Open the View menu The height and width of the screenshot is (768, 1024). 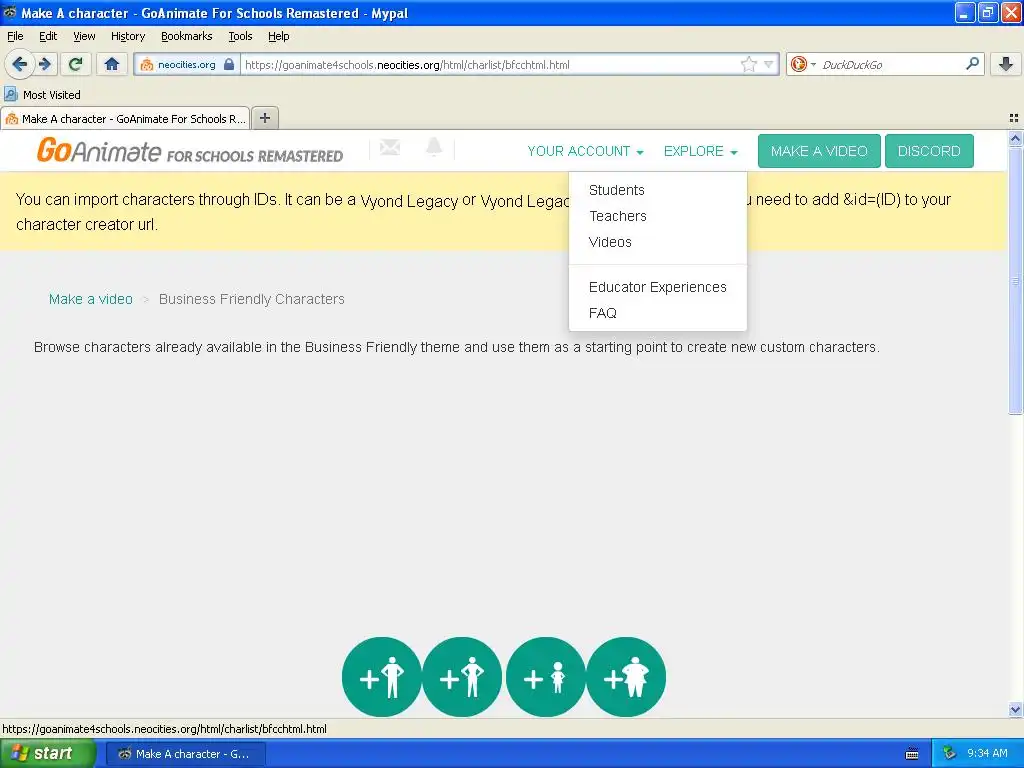point(84,36)
